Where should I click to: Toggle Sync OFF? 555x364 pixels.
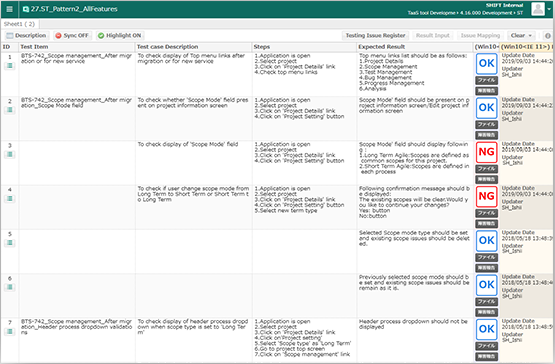click(72, 35)
